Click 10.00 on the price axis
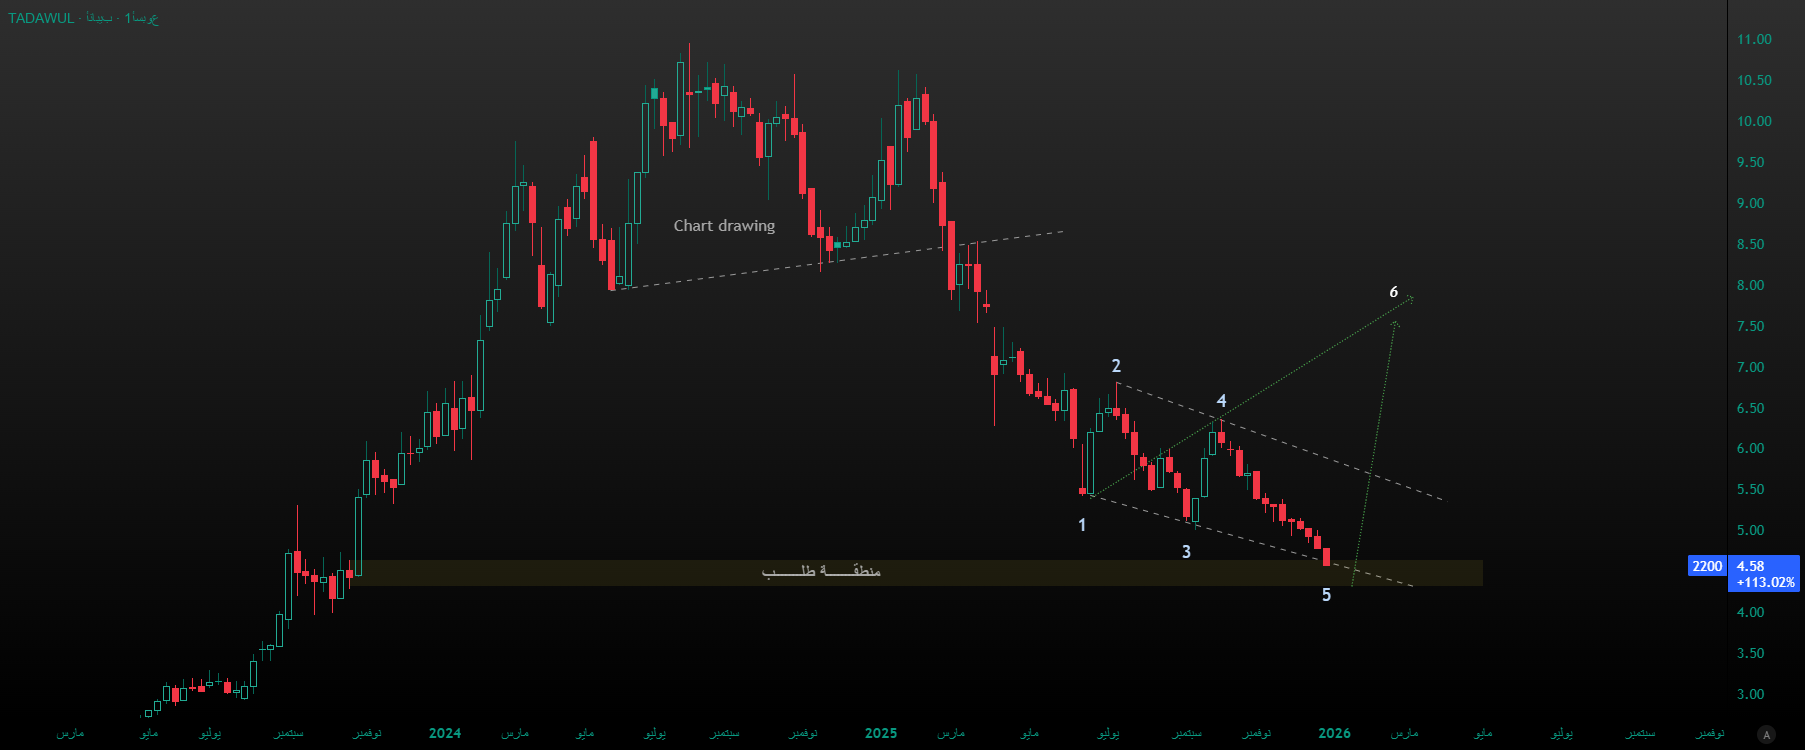 (x=1754, y=121)
